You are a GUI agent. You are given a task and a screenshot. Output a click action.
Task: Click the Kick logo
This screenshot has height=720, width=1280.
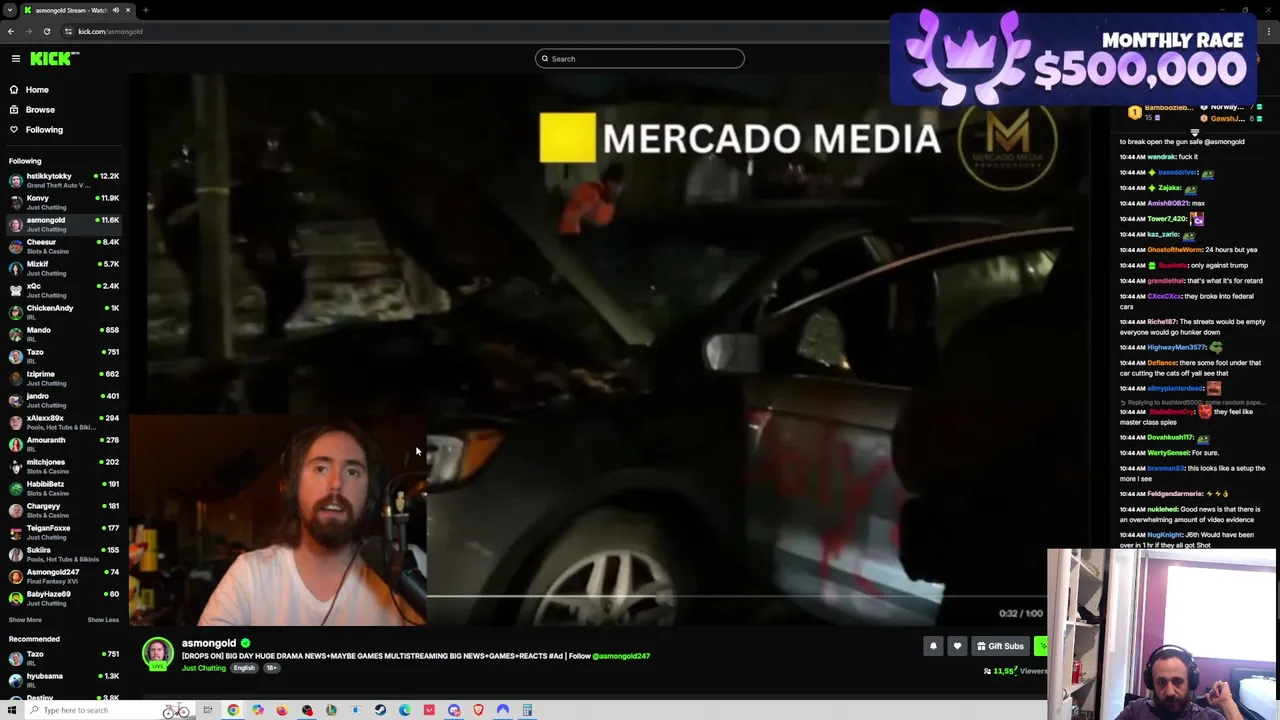coord(54,59)
